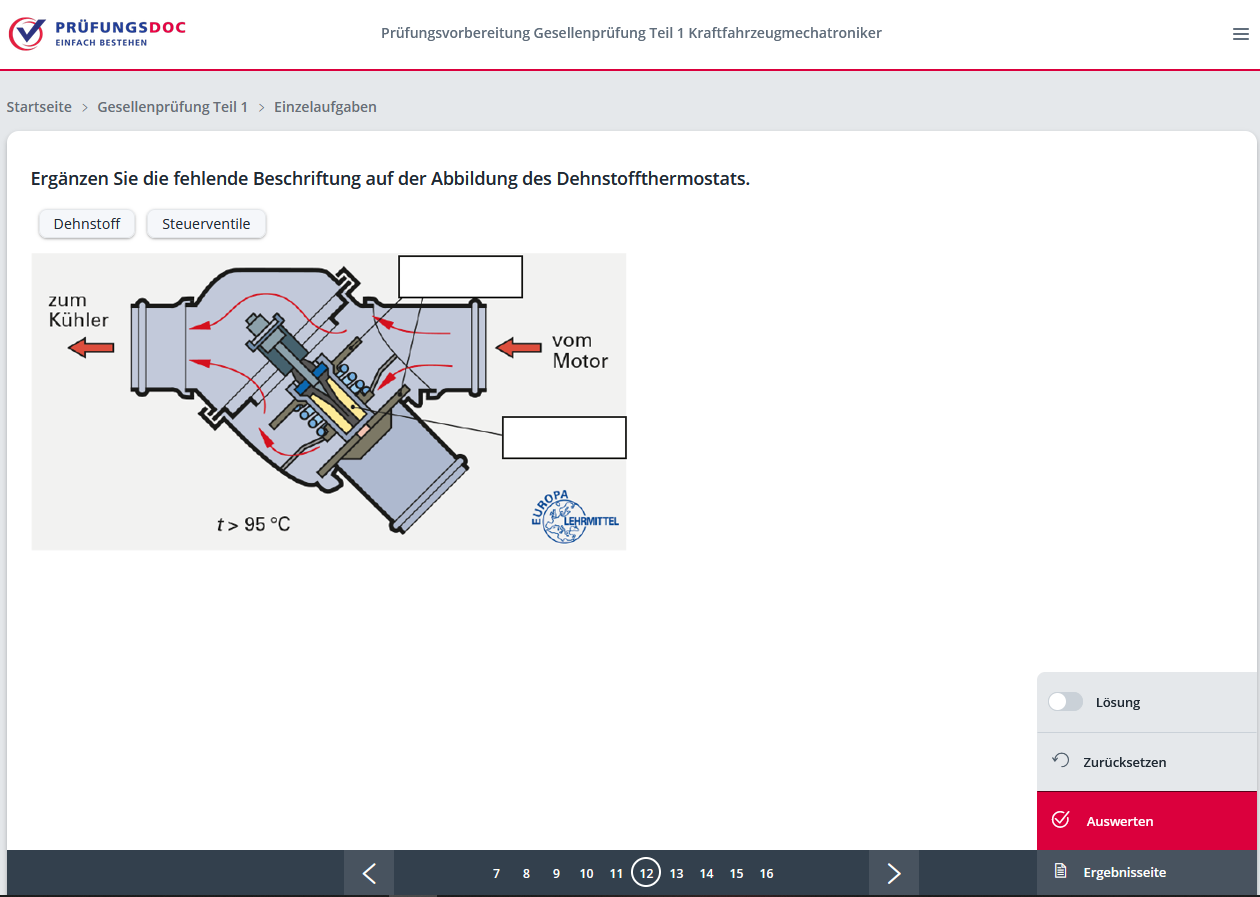Click the Ergebnisseite document icon
The height and width of the screenshot is (897, 1260).
click(1061, 872)
